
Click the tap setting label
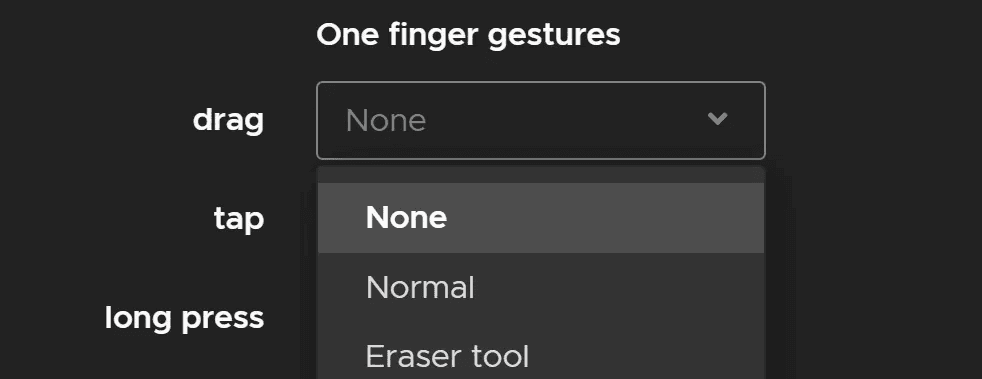coord(239,219)
